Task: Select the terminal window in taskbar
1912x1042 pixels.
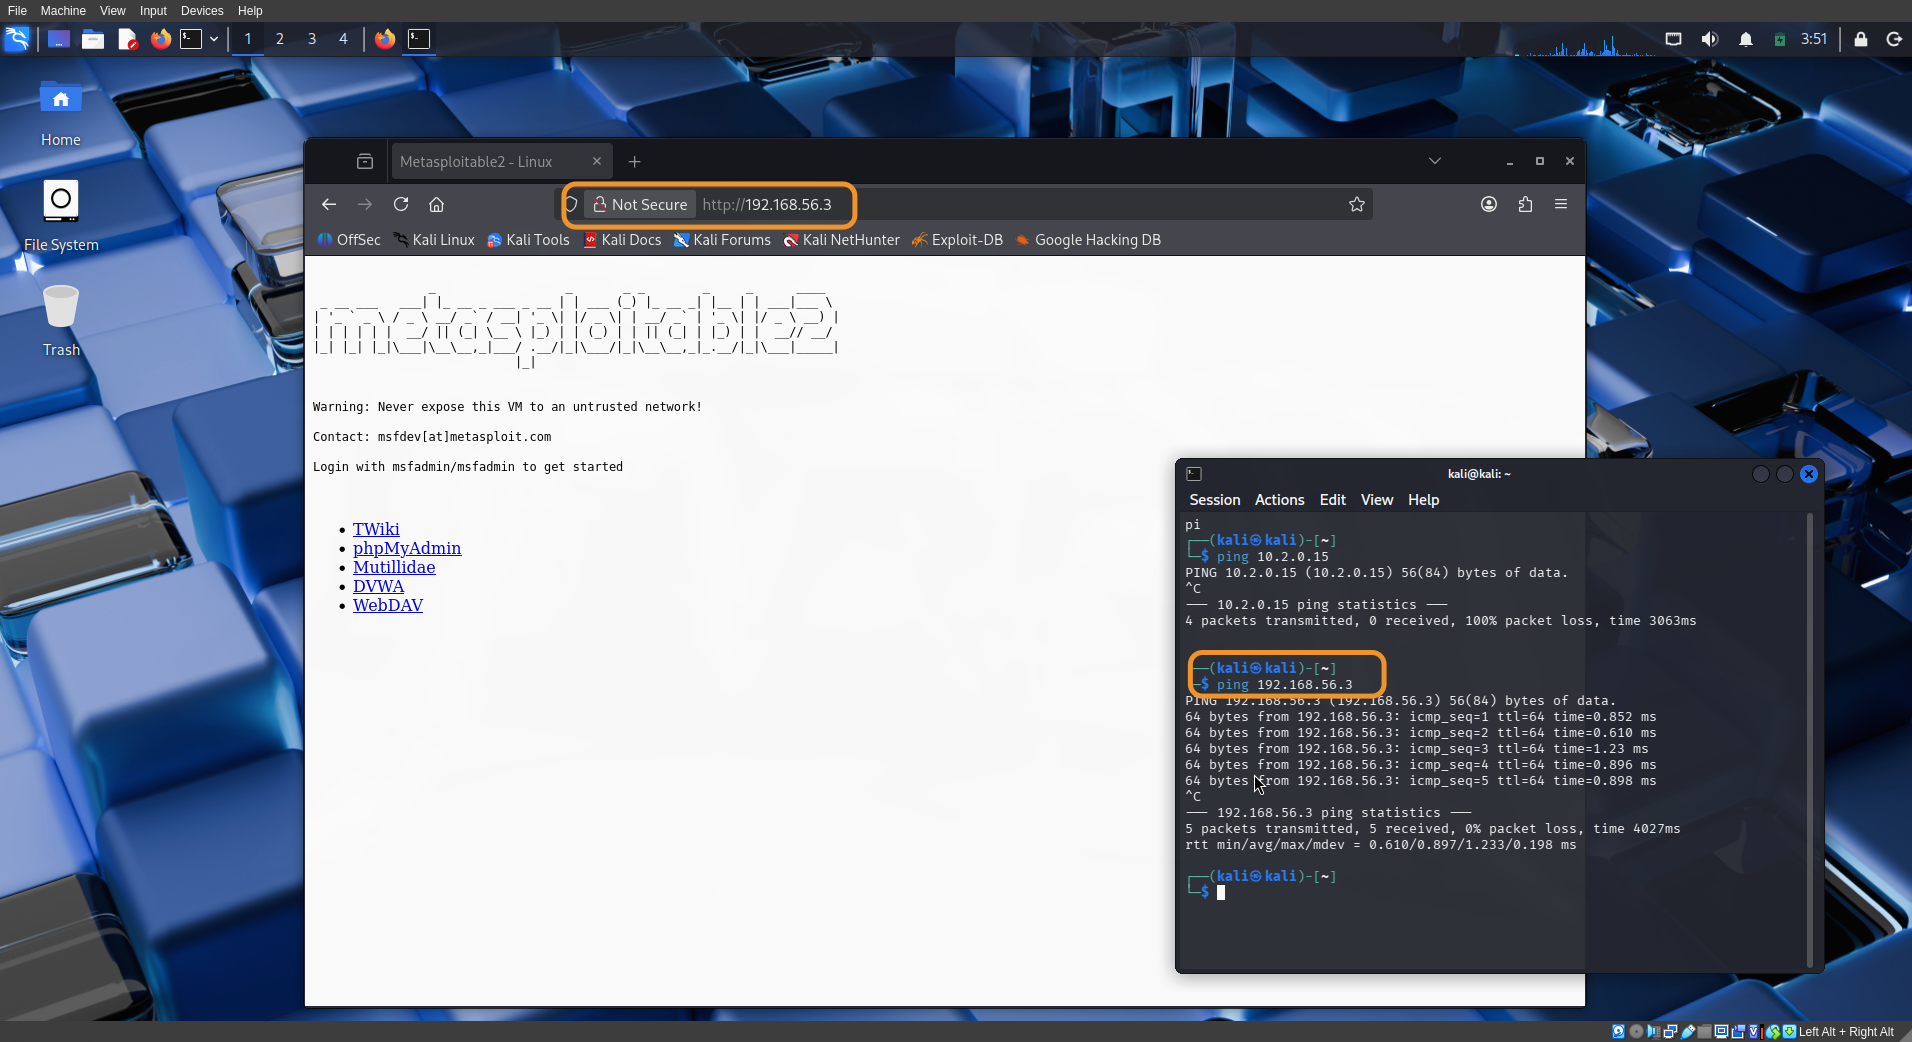Action: (x=419, y=39)
